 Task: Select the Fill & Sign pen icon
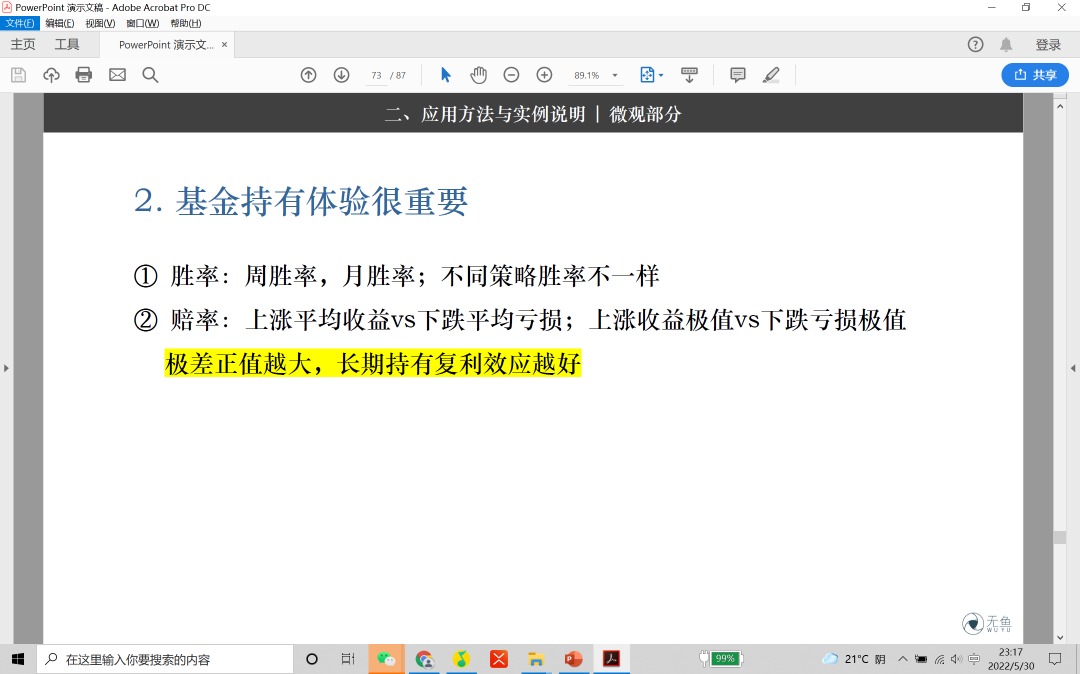click(x=771, y=74)
